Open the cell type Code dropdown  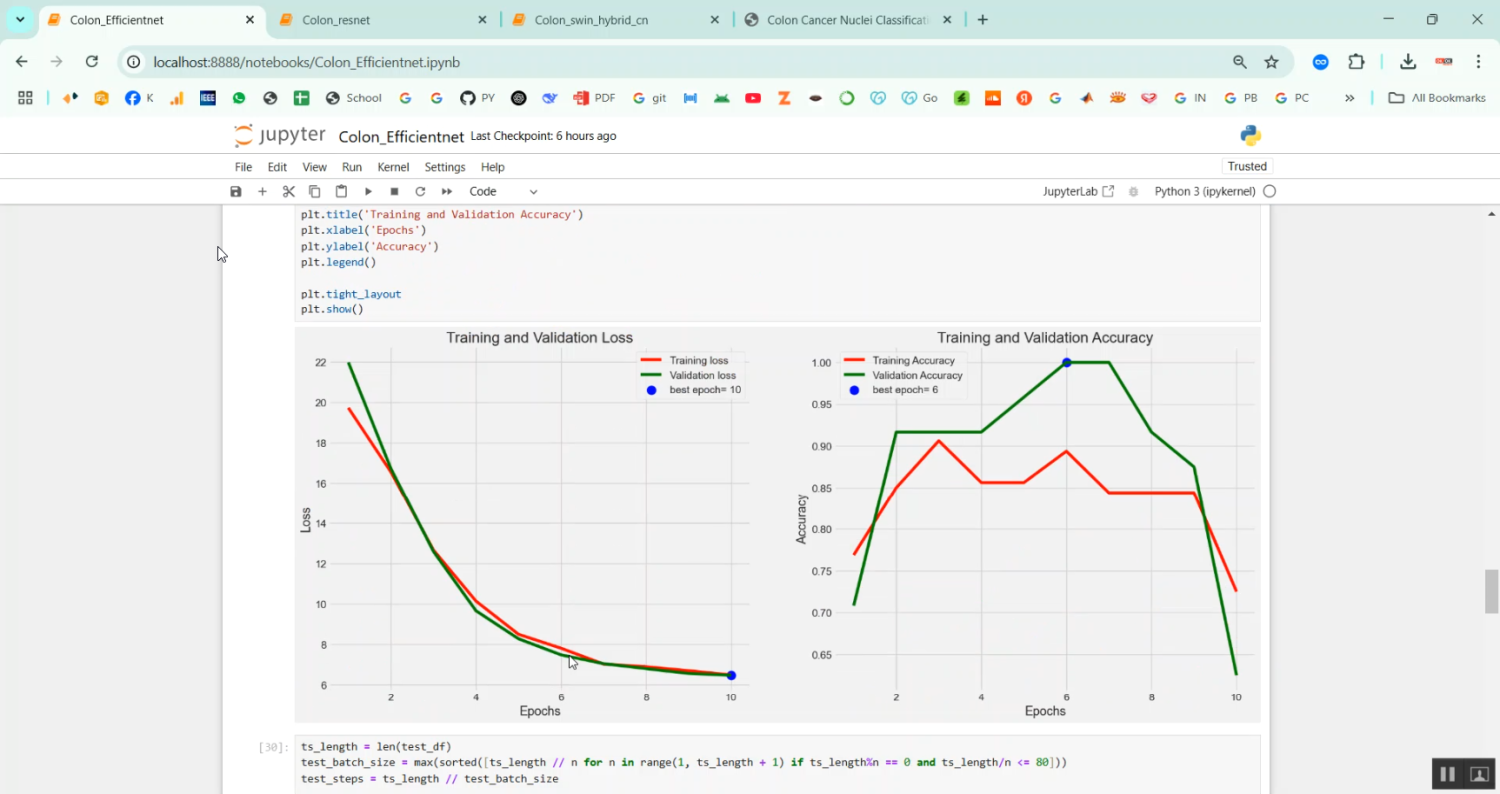pyautogui.click(x=503, y=191)
